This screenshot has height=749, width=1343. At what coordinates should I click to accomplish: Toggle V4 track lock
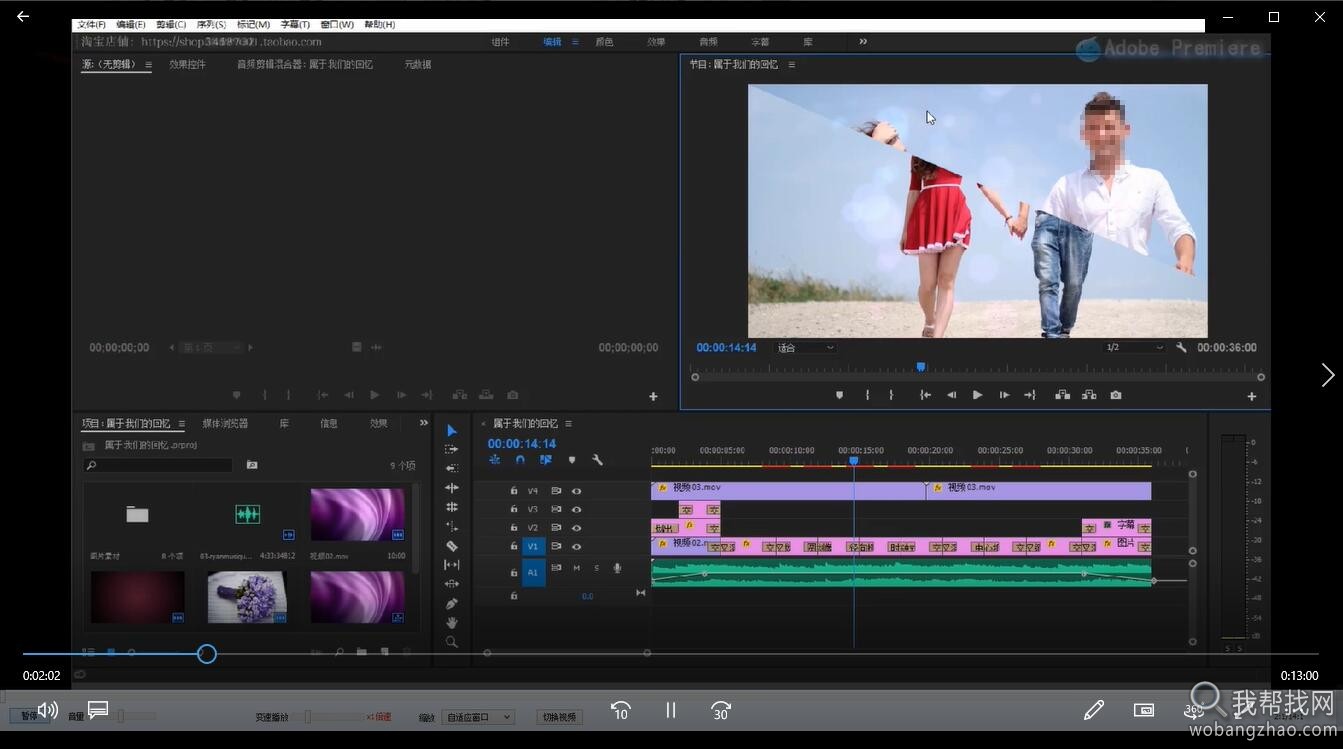click(514, 491)
